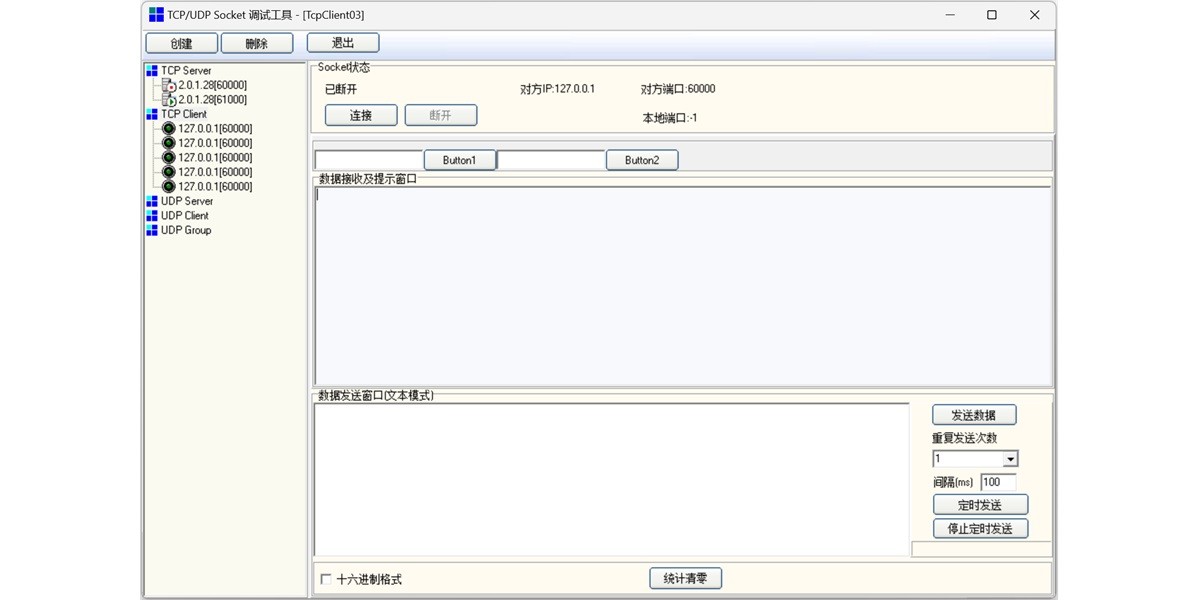Image resolution: width=1200 pixels, height=600 pixels.
Task: Click the 删除 button on the toolbar
Action: (x=256, y=43)
